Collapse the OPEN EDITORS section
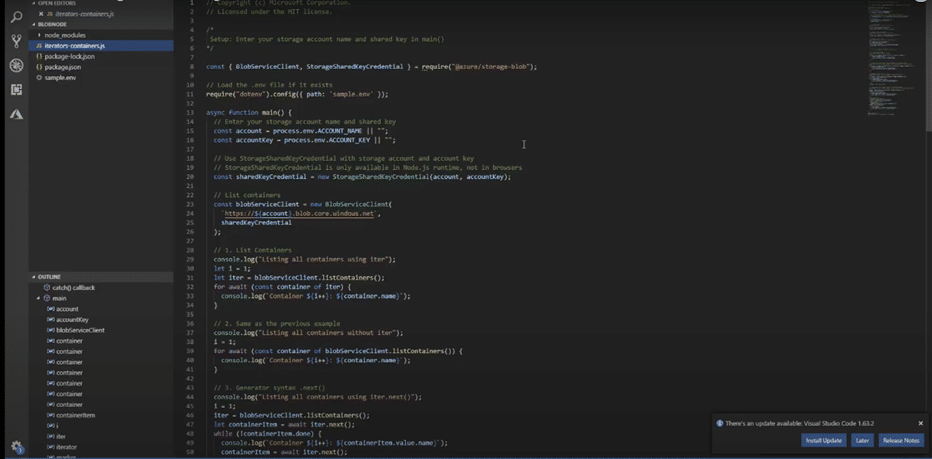Image resolution: width=932 pixels, height=459 pixels. (55, 3)
